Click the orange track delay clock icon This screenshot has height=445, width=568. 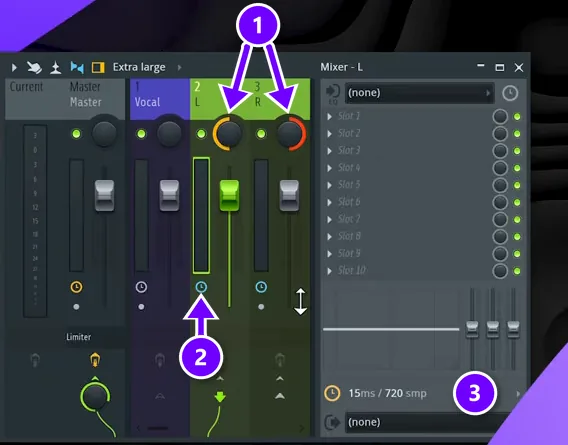(332, 393)
